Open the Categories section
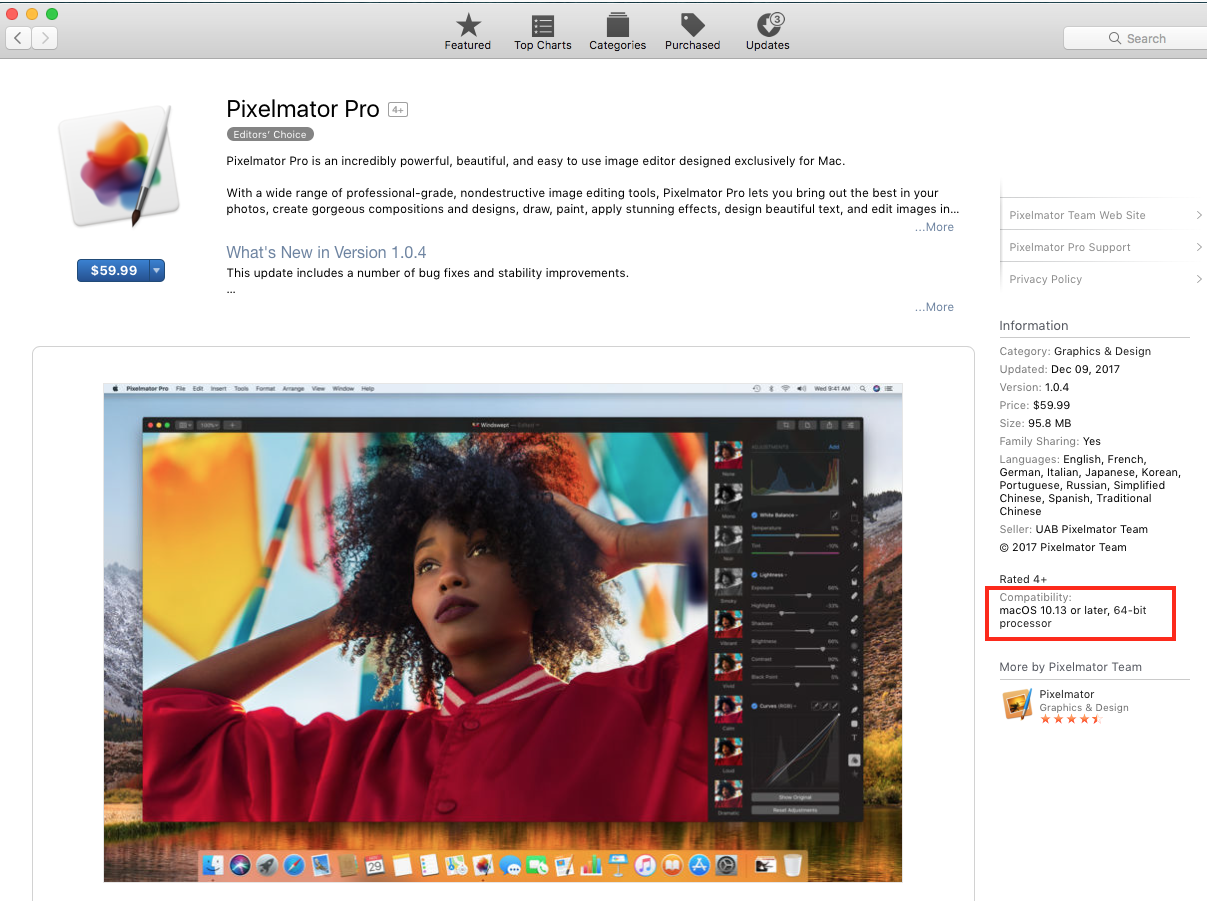Image resolution: width=1207 pixels, height=901 pixels. tap(617, 33)
